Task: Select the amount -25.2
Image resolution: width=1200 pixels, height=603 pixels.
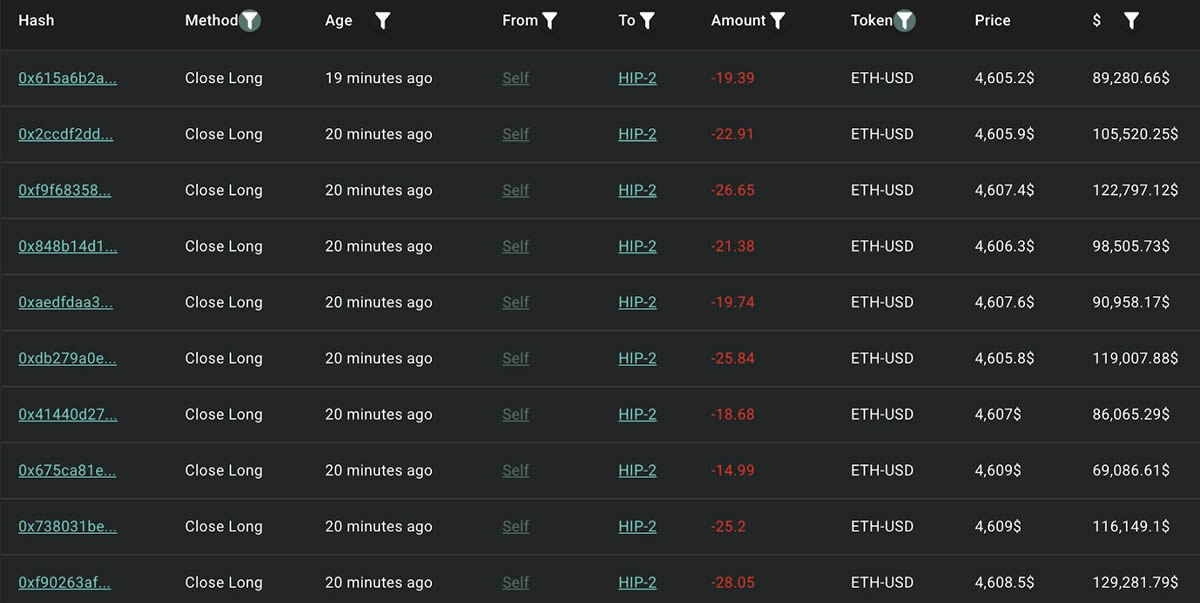Action: point(728,526)
